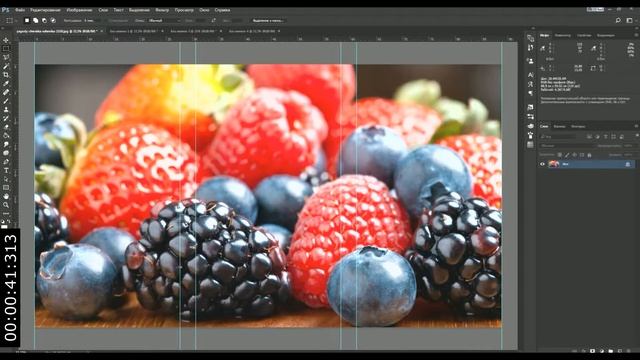Click the search icon in options bar
The height and width of the screenshot is (360, 640).
click(618, 20)
